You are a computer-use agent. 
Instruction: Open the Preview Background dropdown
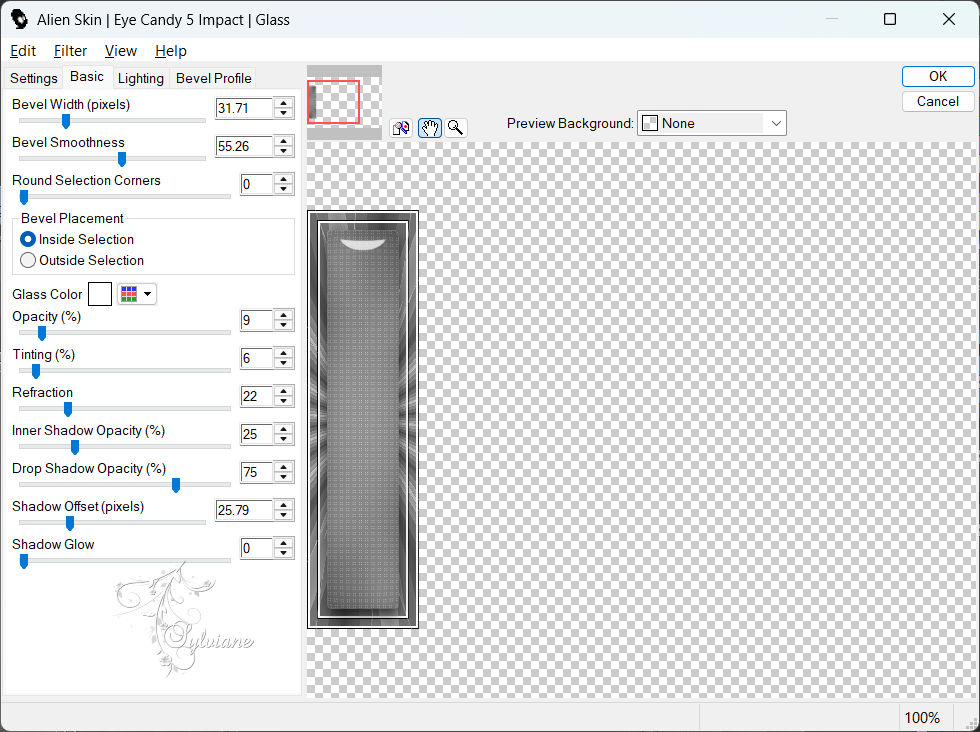pos(712,123)
